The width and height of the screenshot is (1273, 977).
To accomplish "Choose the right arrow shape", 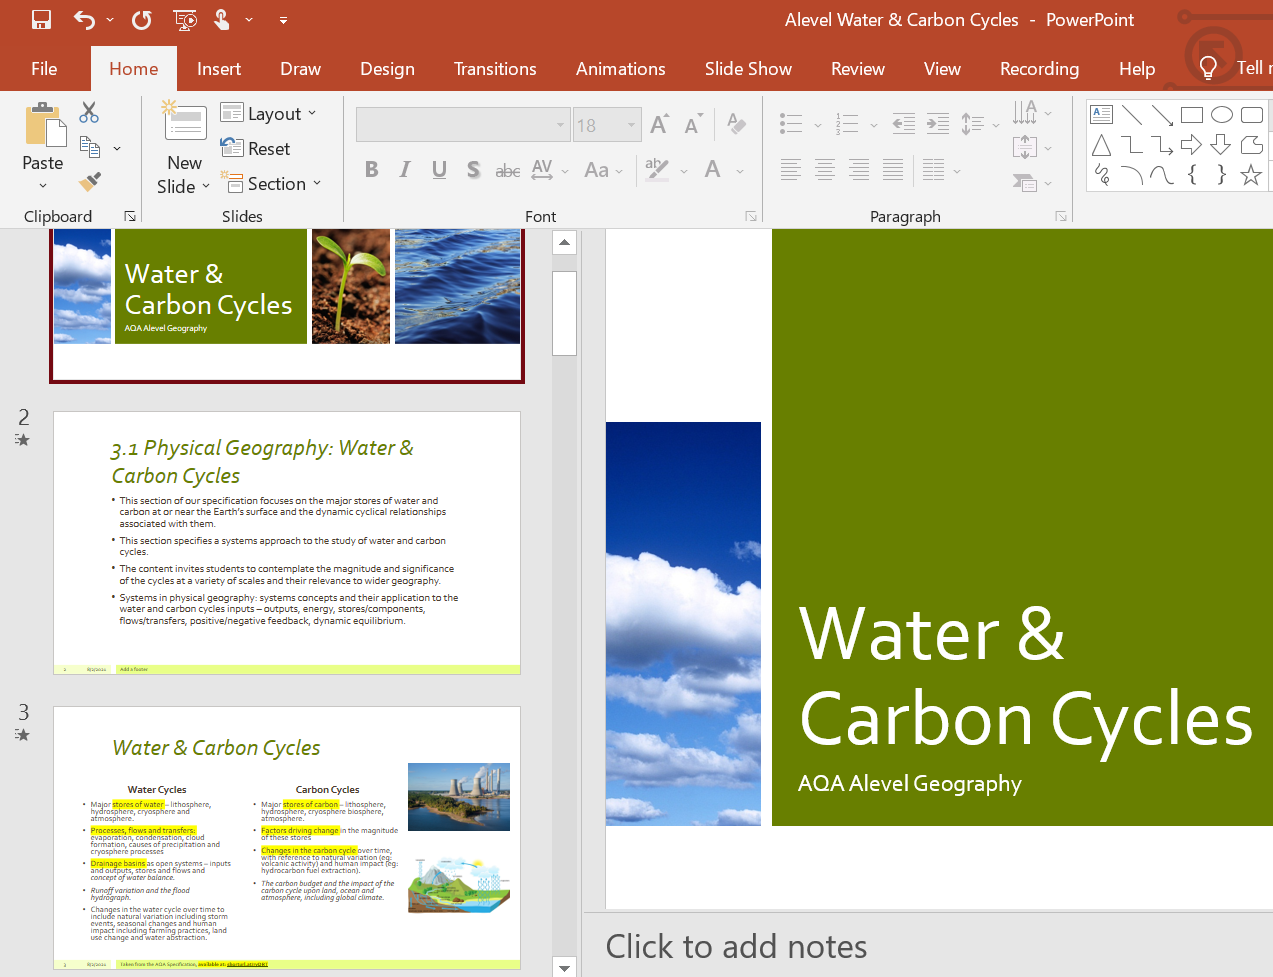I will coord(1191,145).
